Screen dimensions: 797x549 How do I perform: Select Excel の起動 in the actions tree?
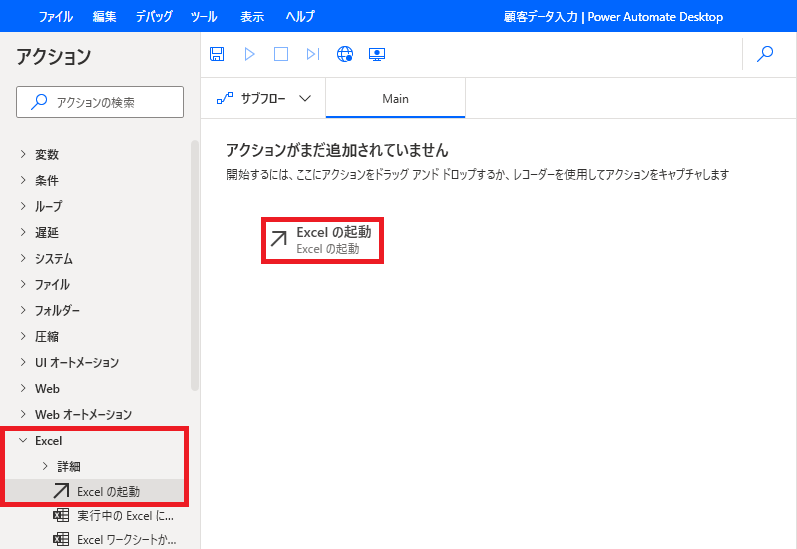tap(95, 491)
